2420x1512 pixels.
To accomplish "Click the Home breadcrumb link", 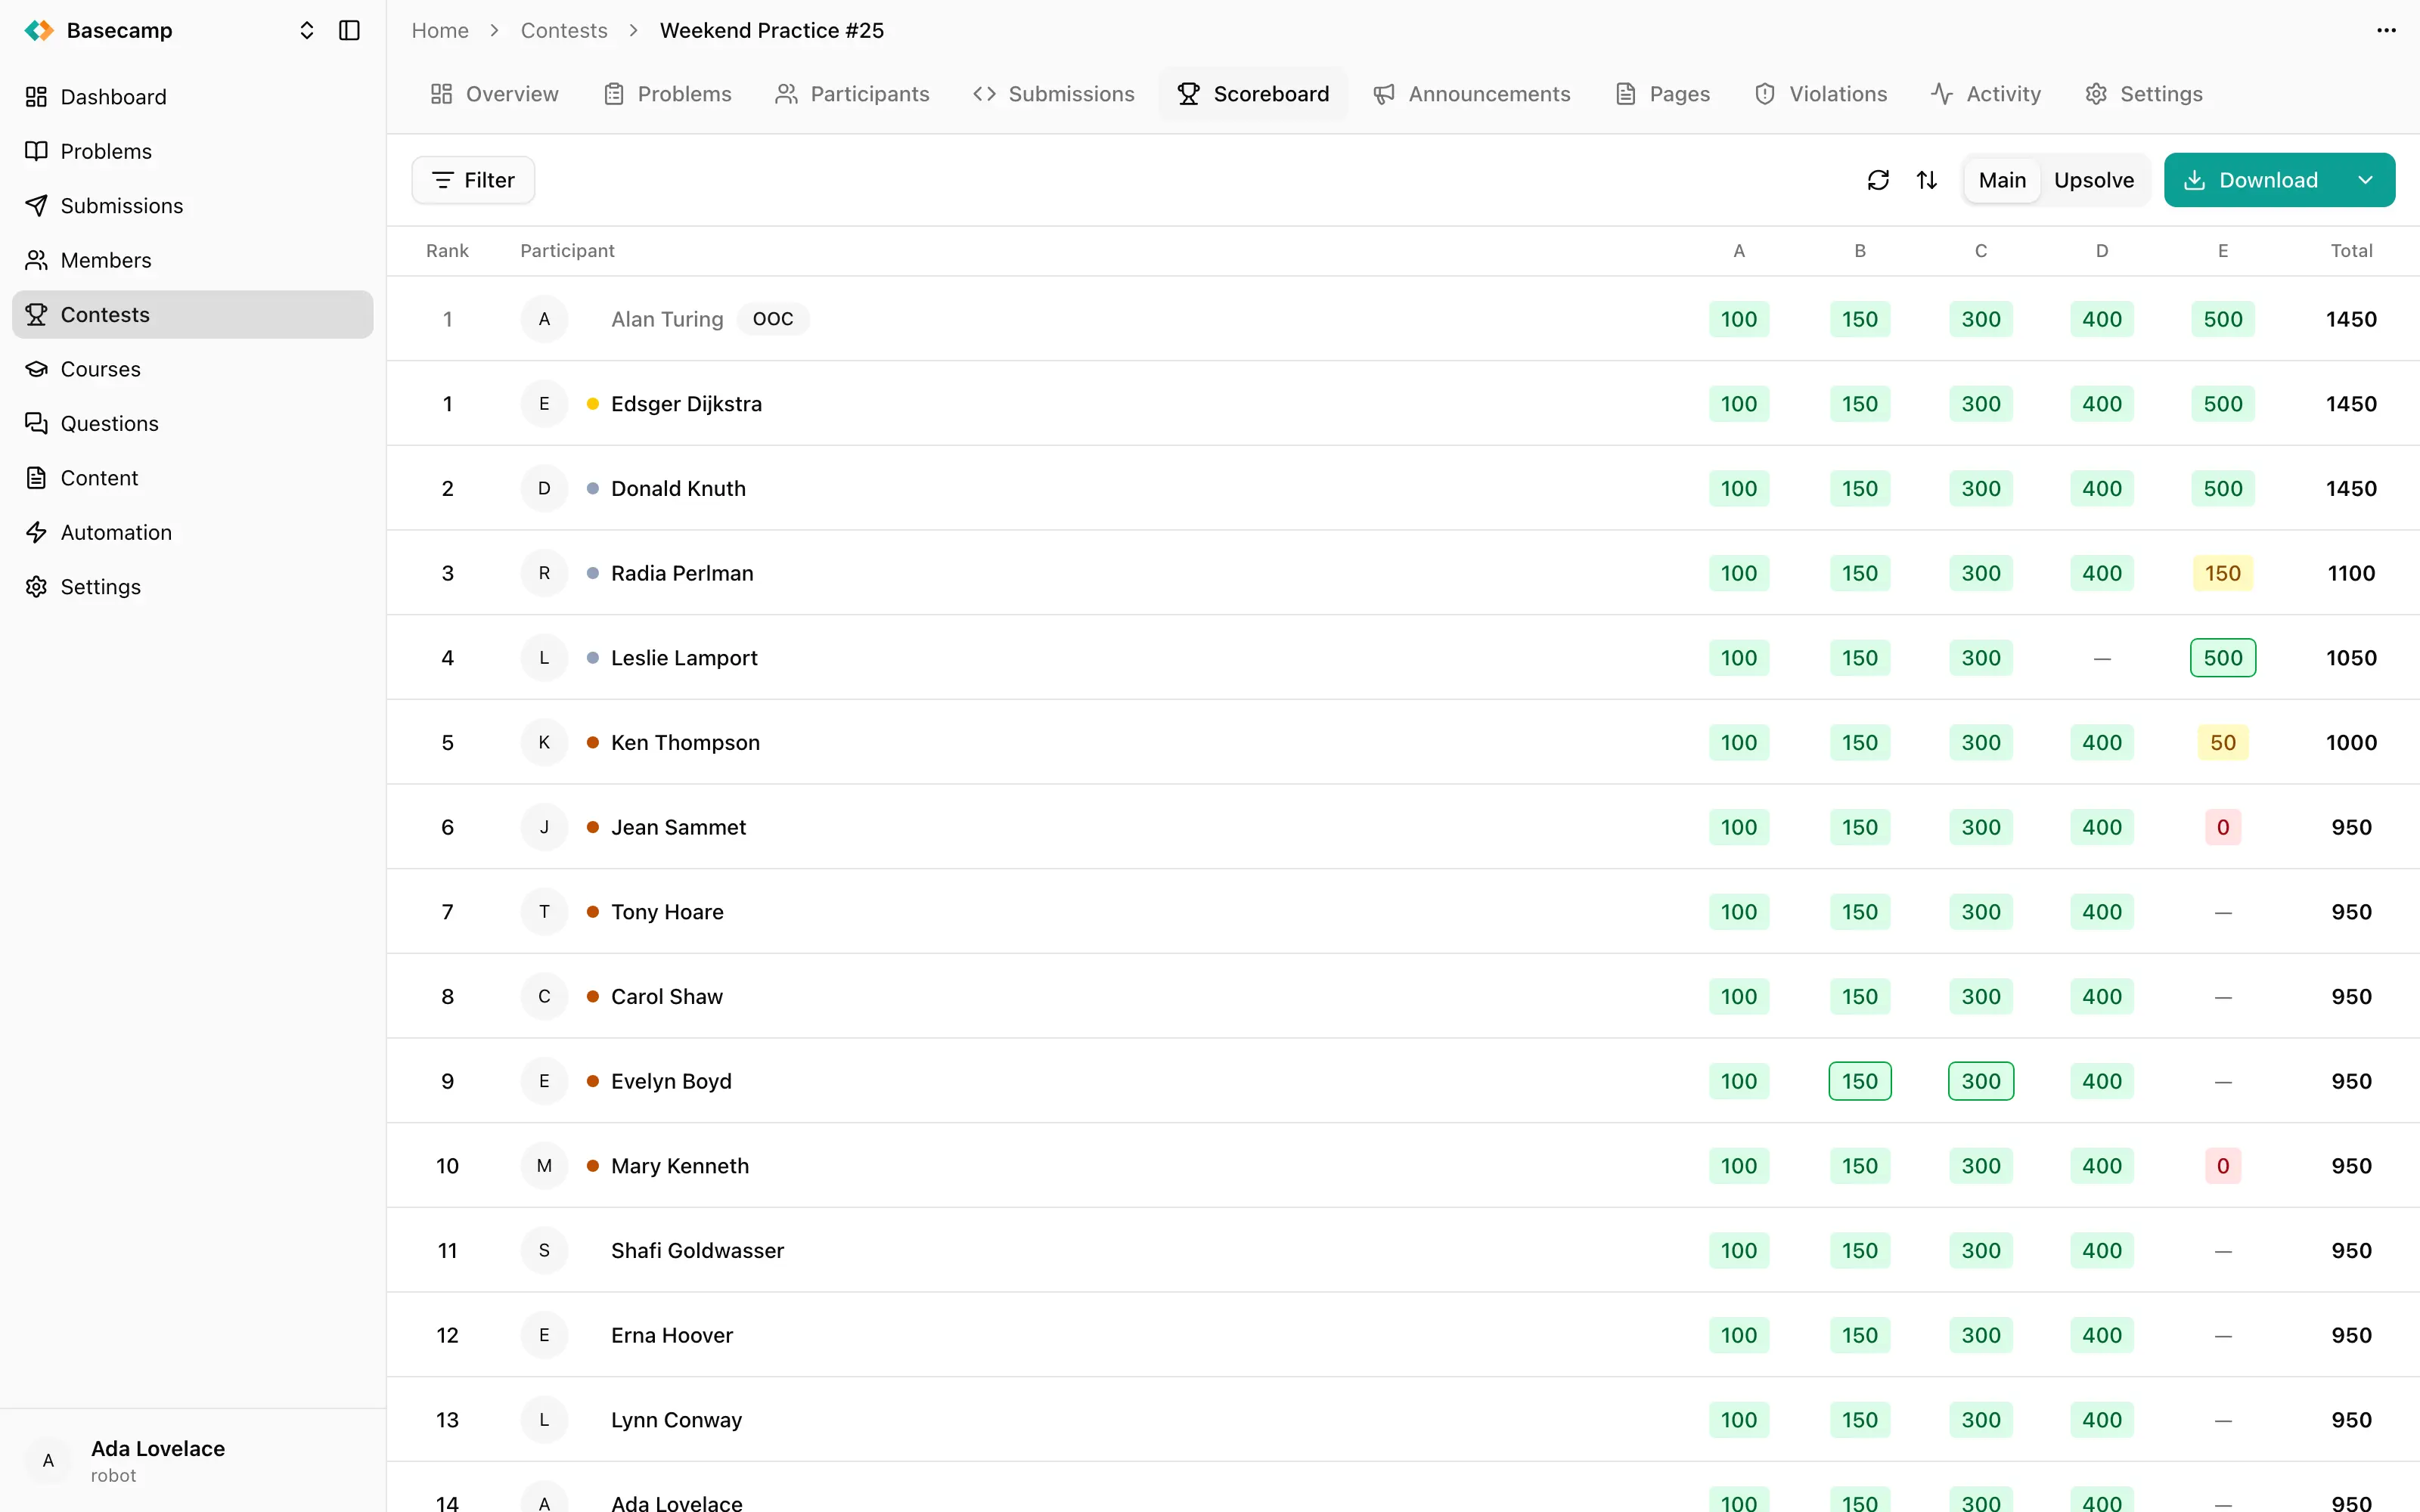I will pyautogui.click(x=440, y=31).
